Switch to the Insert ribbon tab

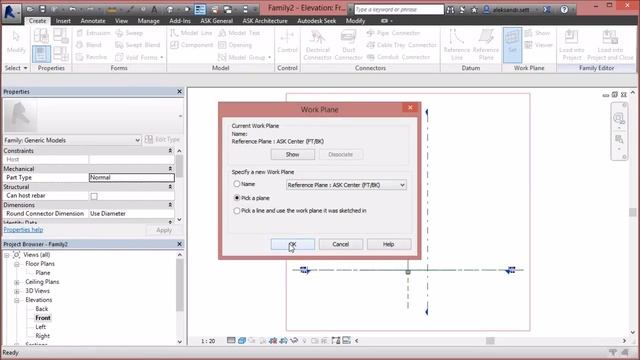[63, 21]
